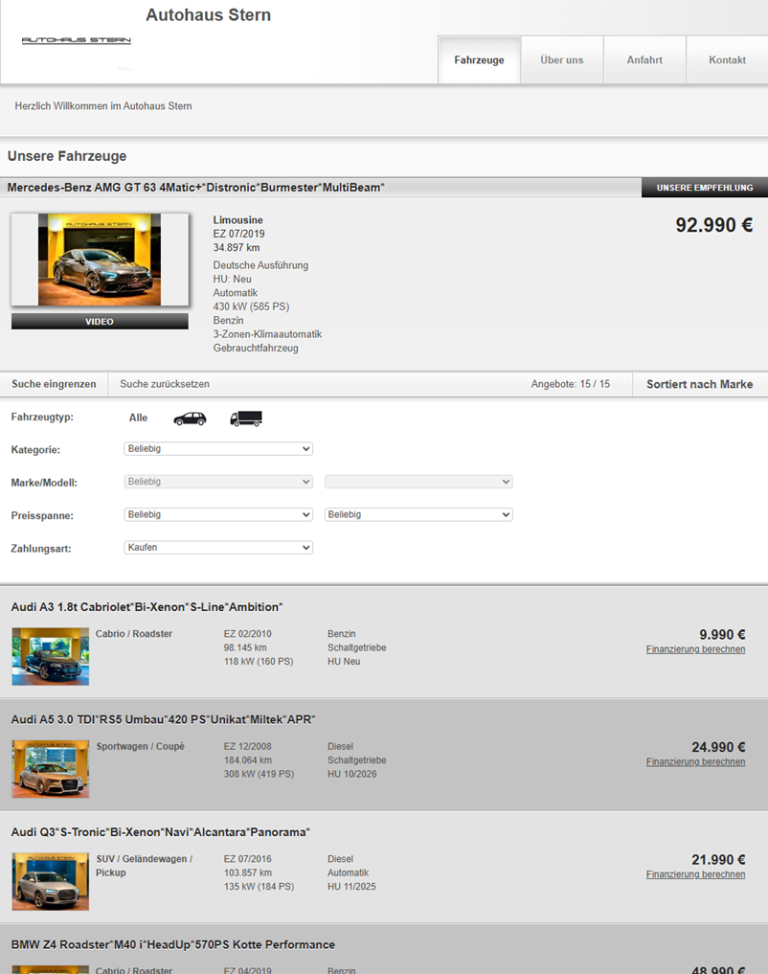Click the 9.990 € price of Audi A3

(x=722, y=634)
